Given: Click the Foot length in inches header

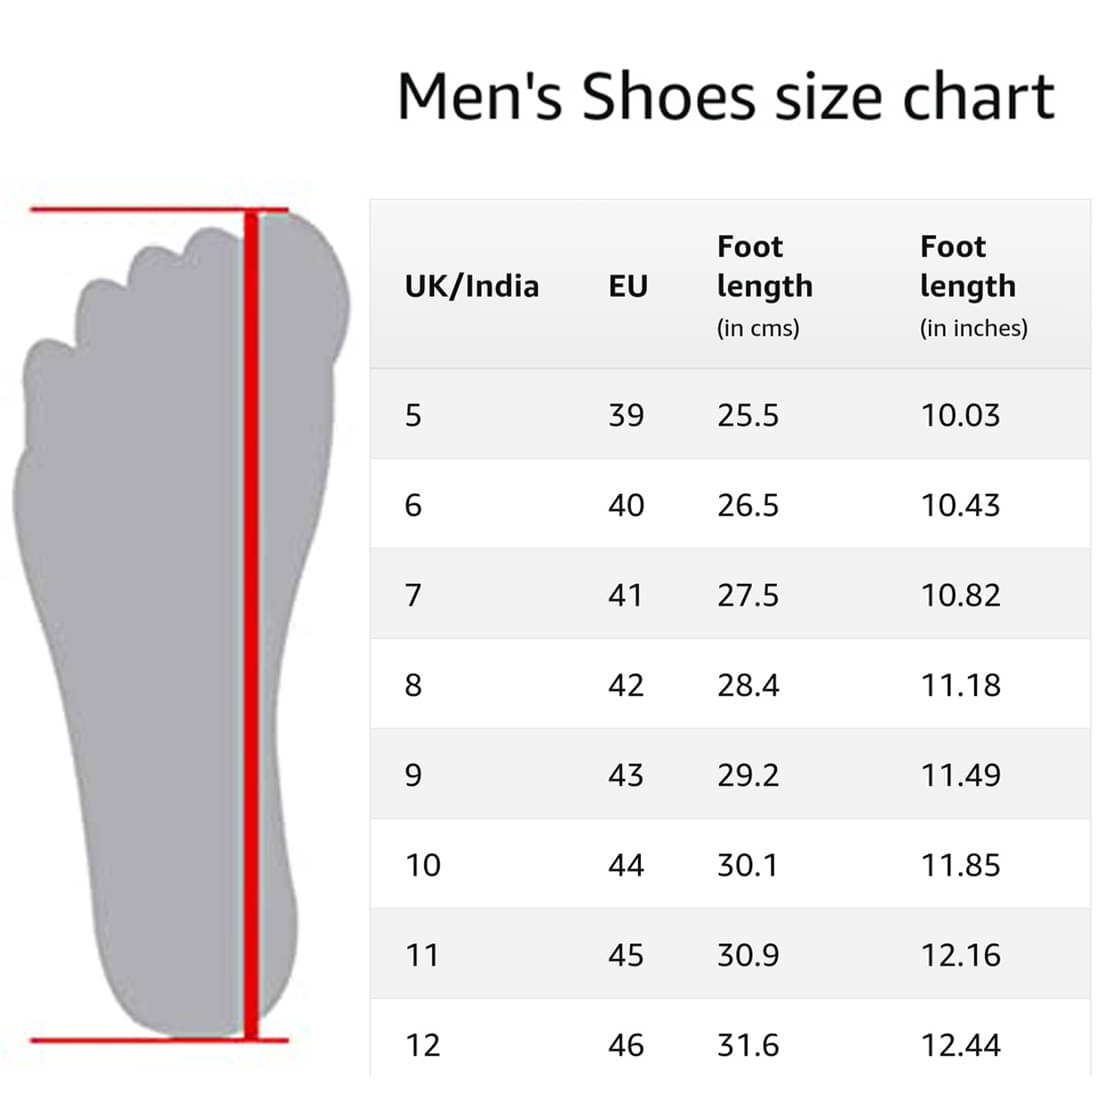Looking at the screenshot, I should tap(974, 286).
